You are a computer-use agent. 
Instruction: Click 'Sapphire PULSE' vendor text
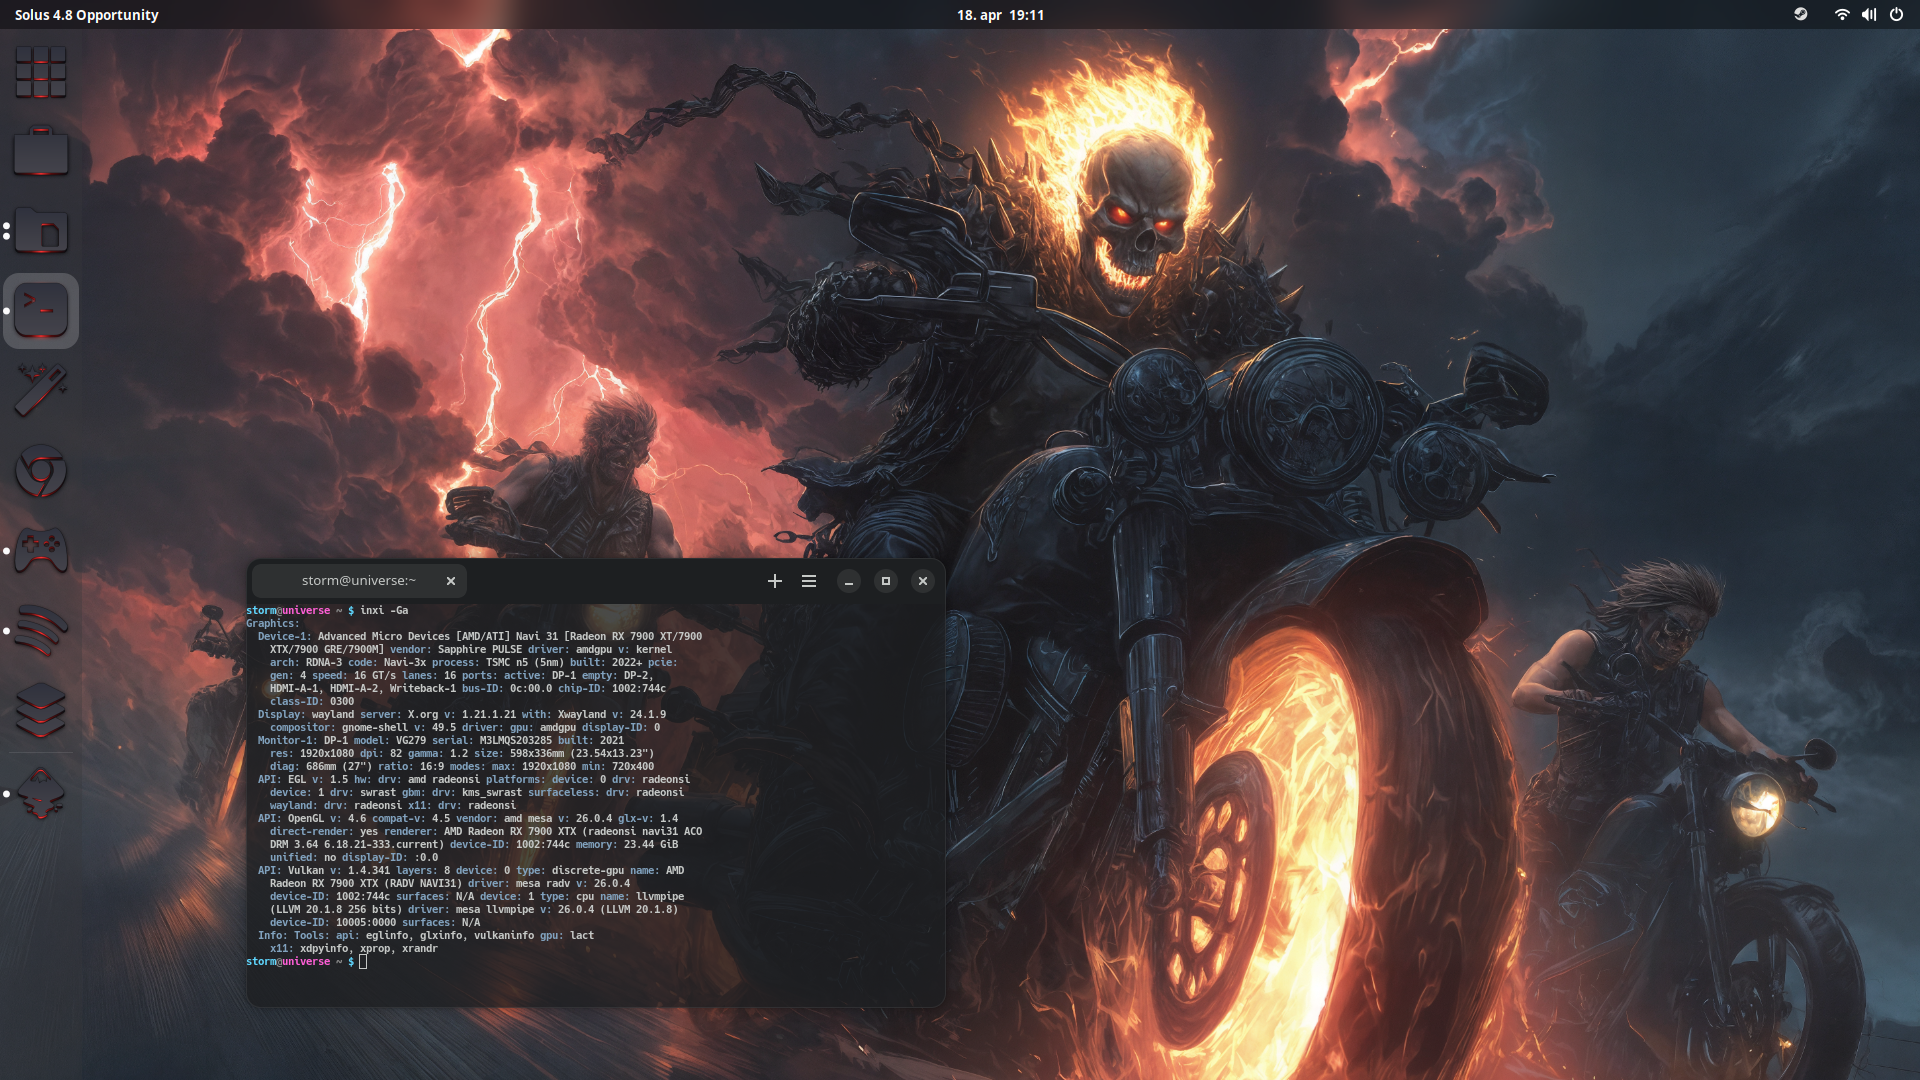[480, 649]
